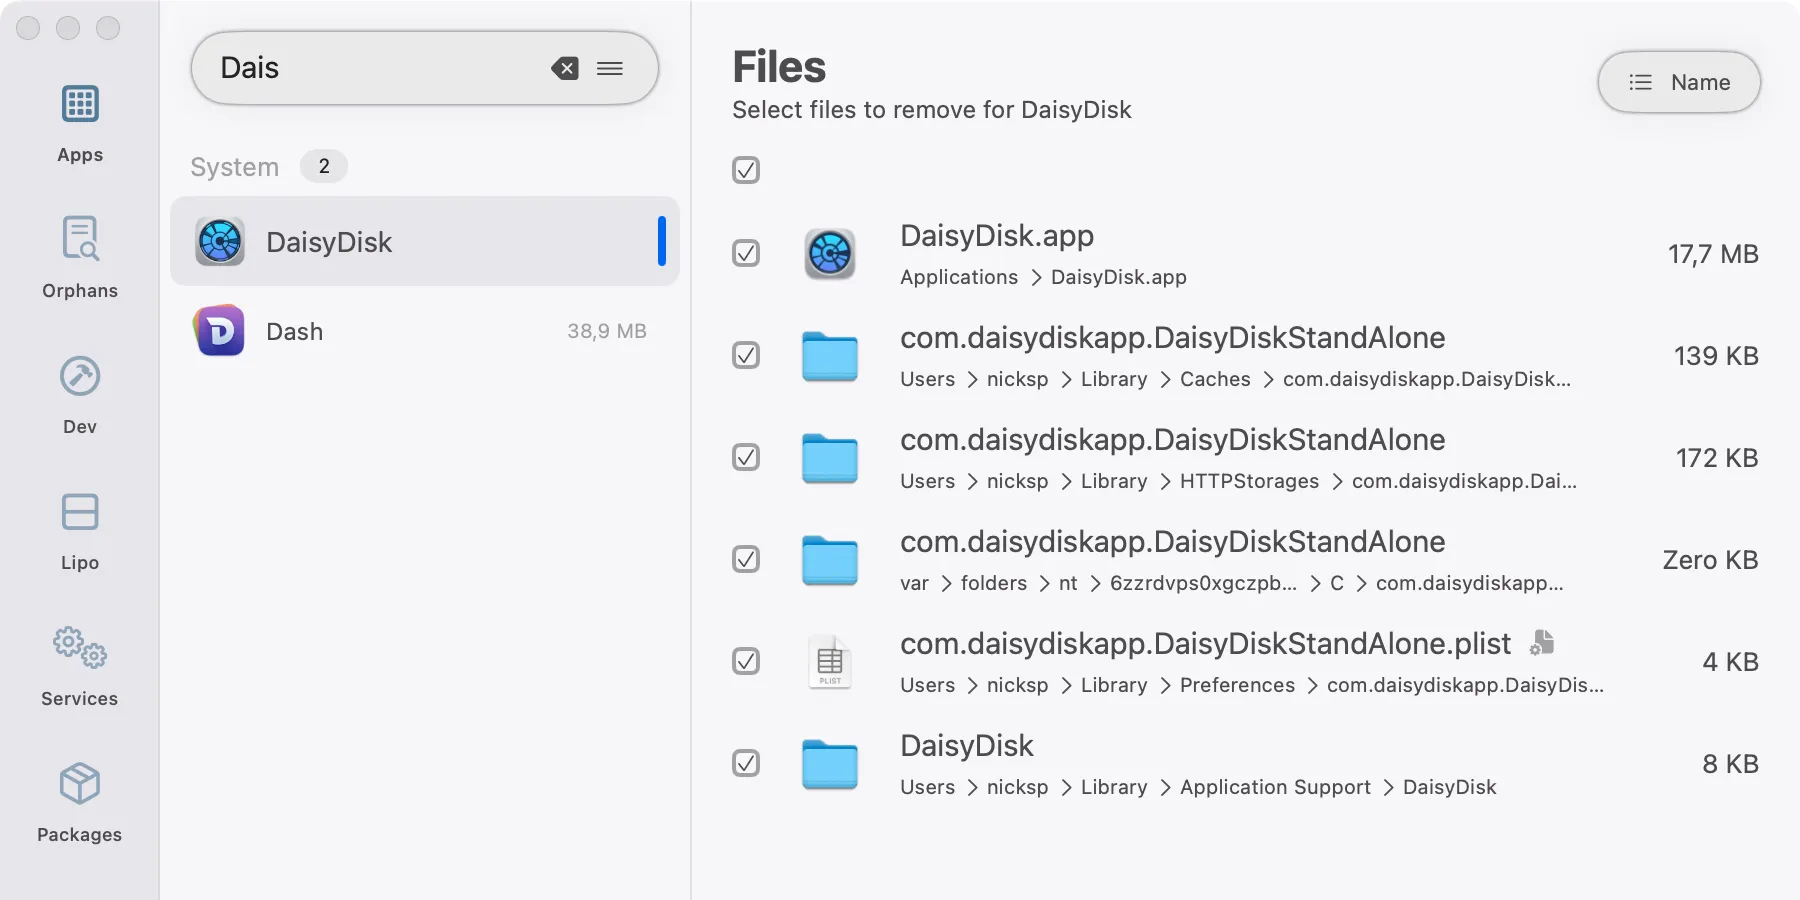1800x900 pixels.
Task: Click the Select files to remove subtitle
Action: click(932, 110)
